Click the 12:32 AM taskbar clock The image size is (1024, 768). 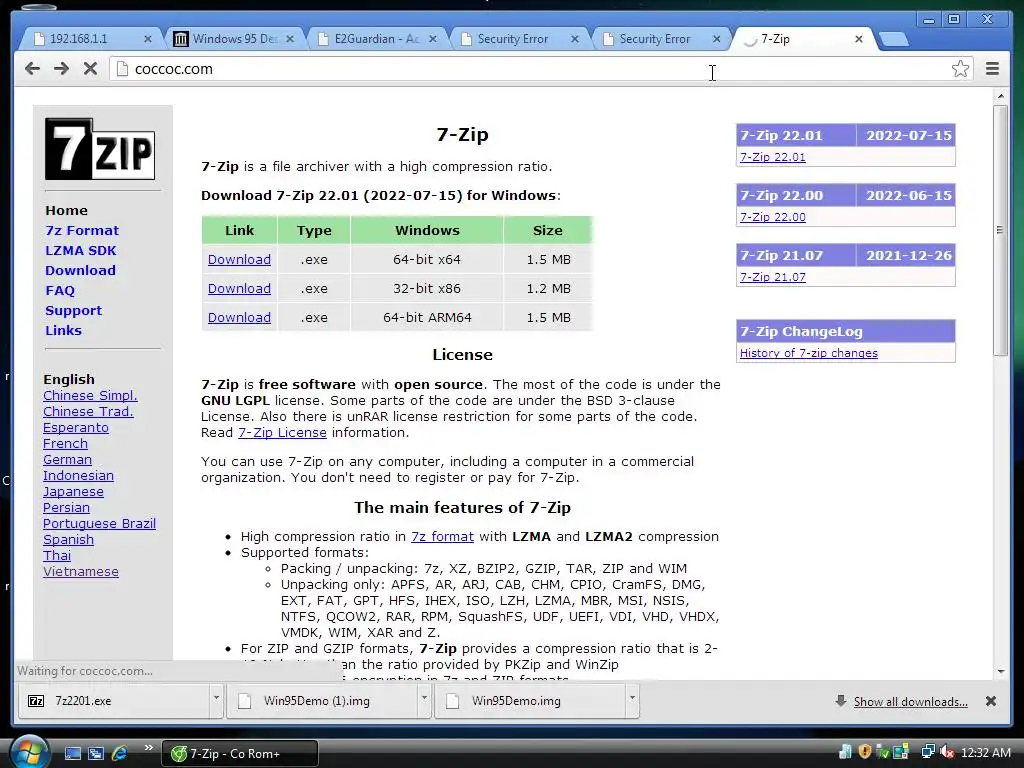tap(985, 752)
